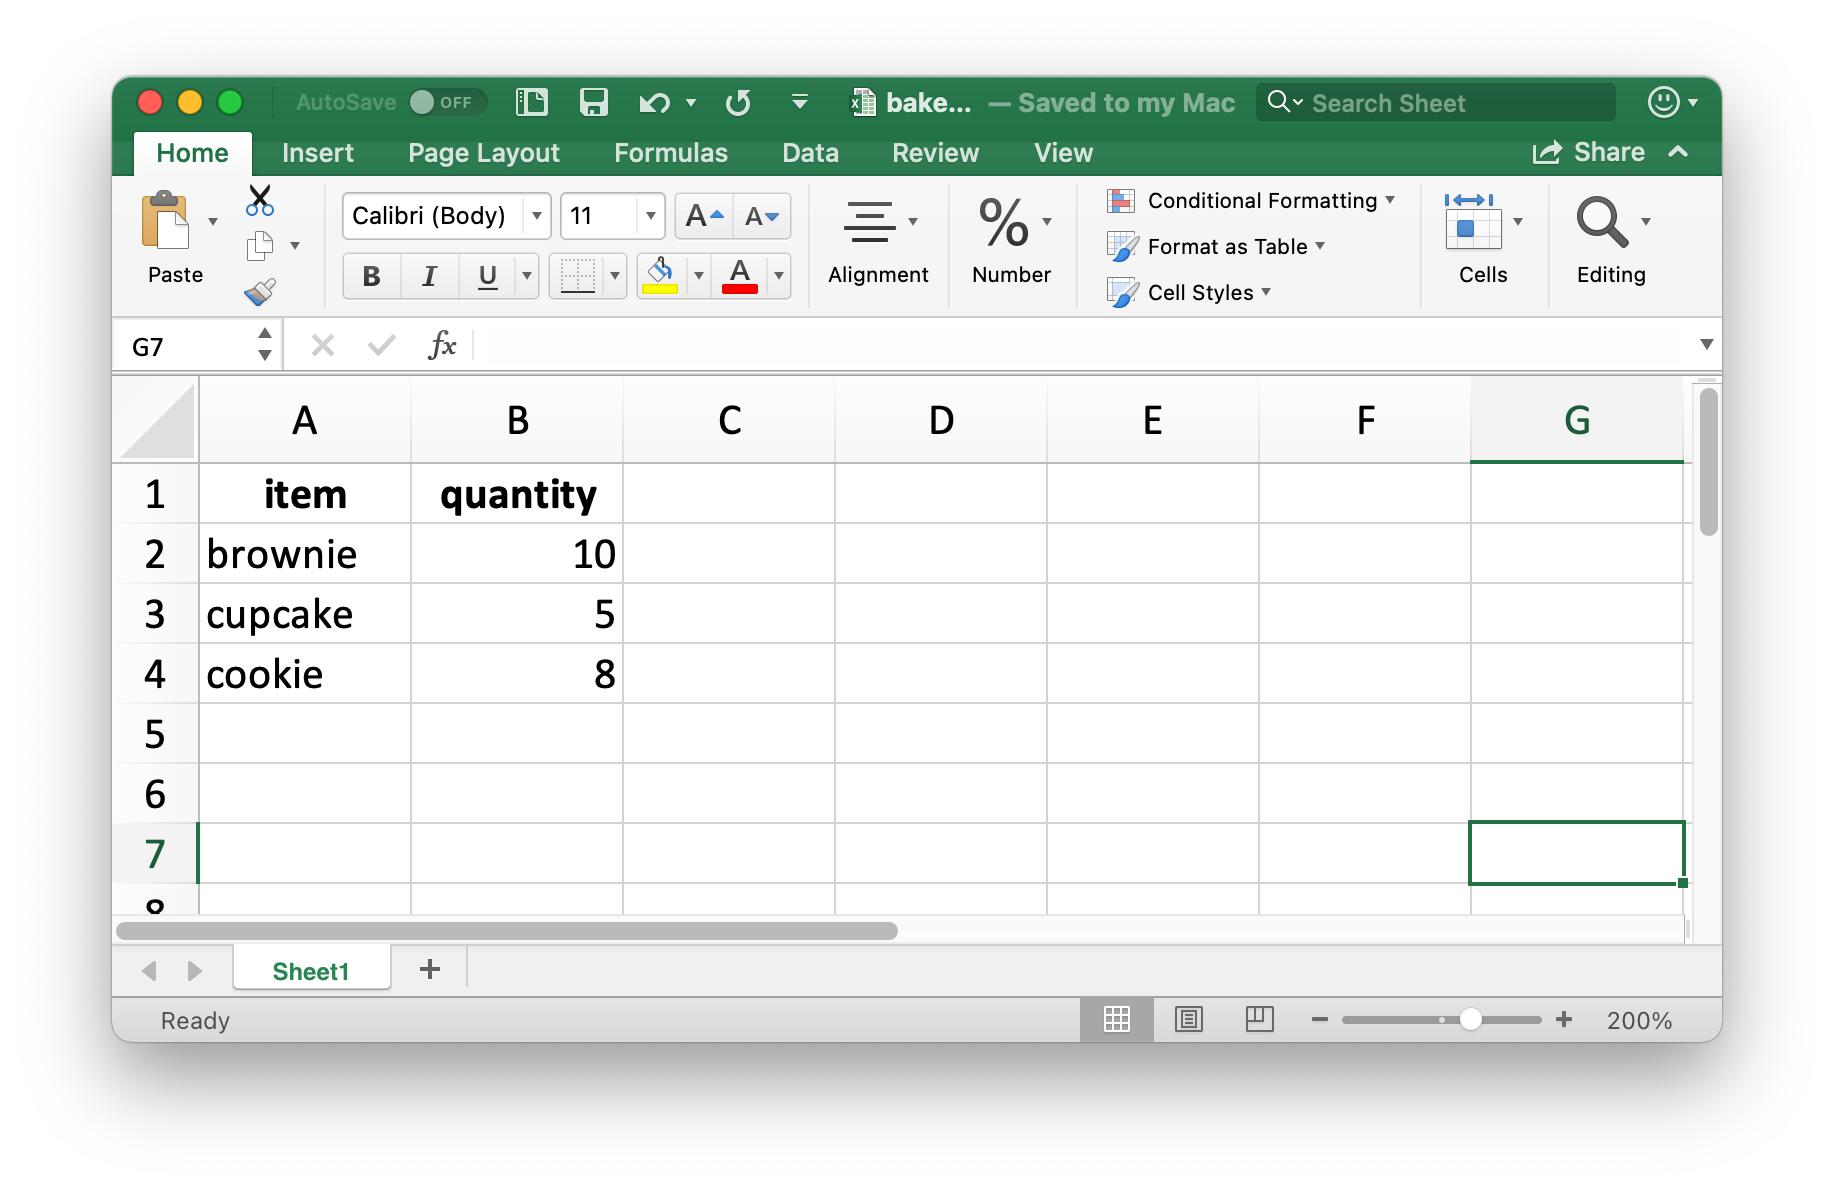Apply fill color with the bucket icon
The width and height of the screenshot is (1834, 1190).
659,276
